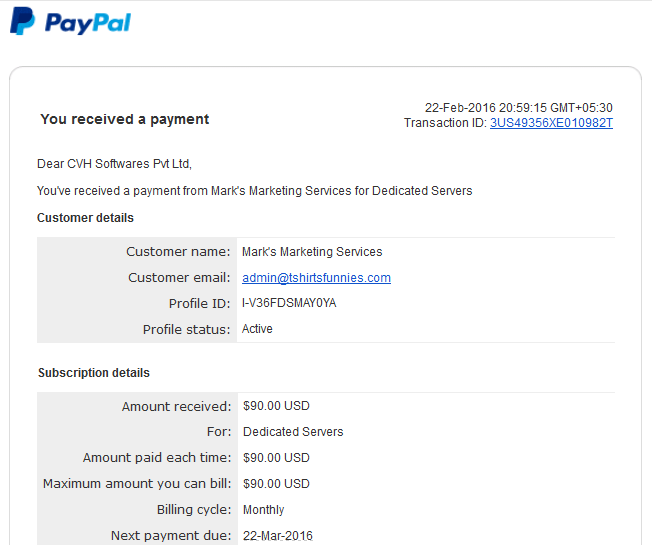This screenshot has height=545, width=652.
Task: Click the 'Billing cycle:' label
Action: (194, 510)
